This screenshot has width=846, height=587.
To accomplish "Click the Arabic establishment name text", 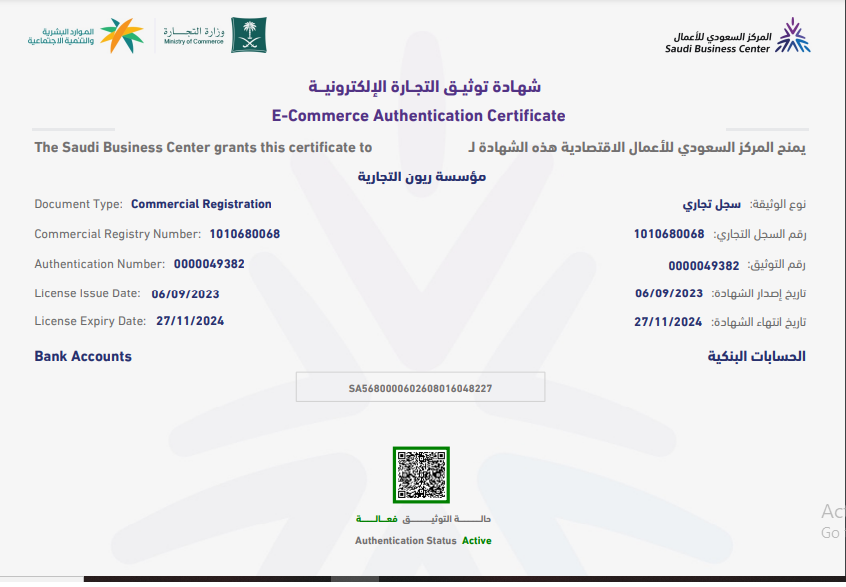I will (x=422, y=176).
